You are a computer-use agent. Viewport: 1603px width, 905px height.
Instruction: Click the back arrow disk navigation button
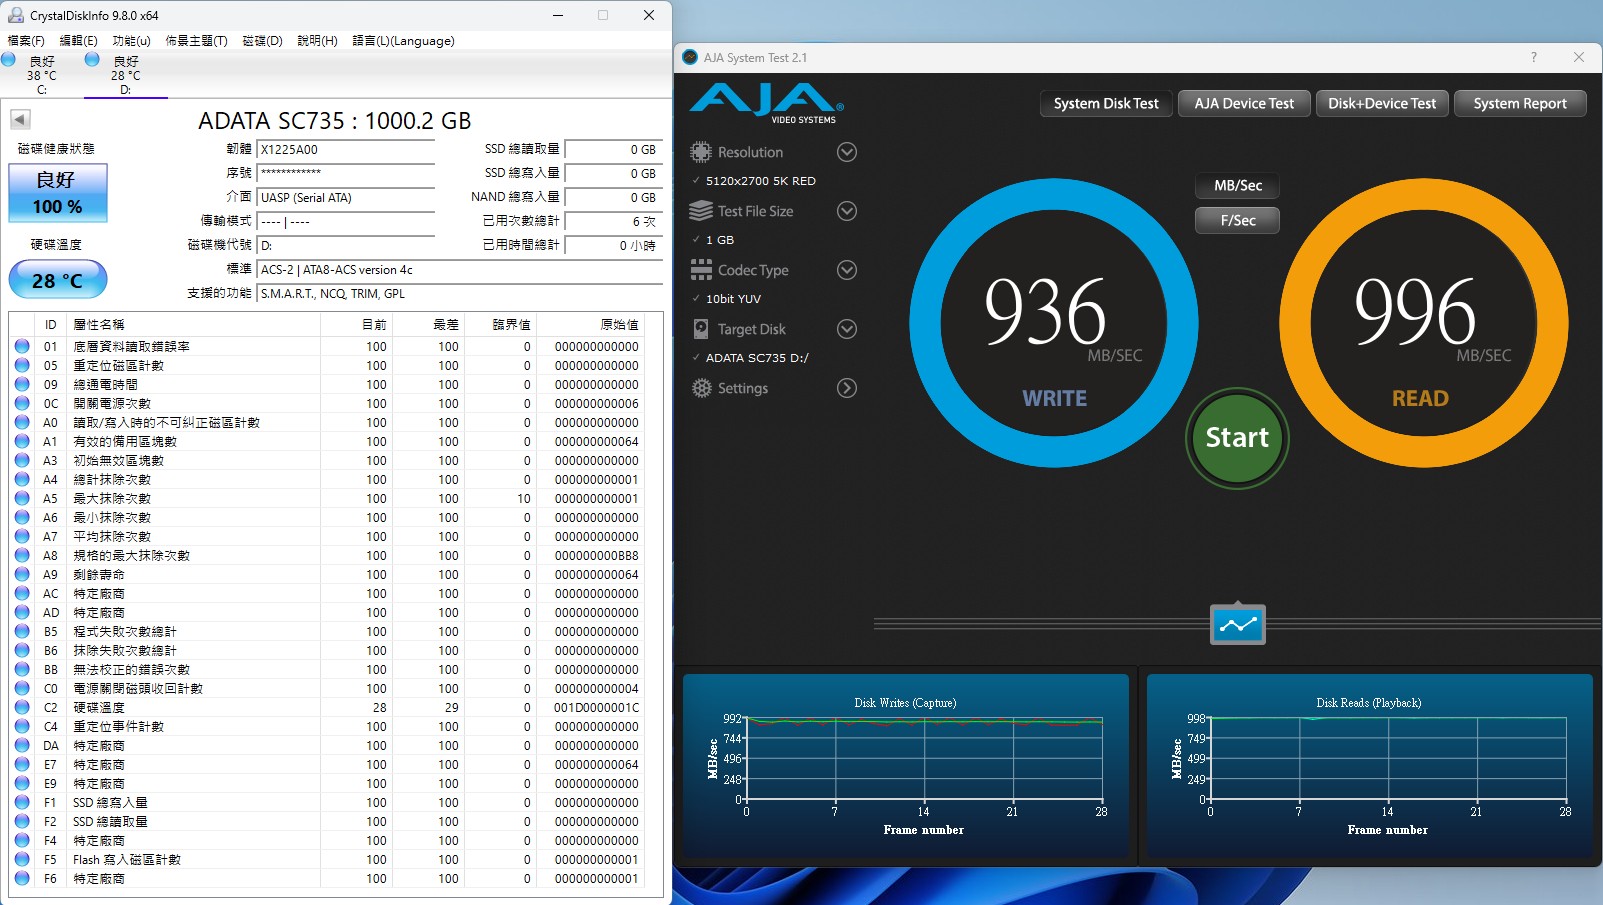(20, 120)
